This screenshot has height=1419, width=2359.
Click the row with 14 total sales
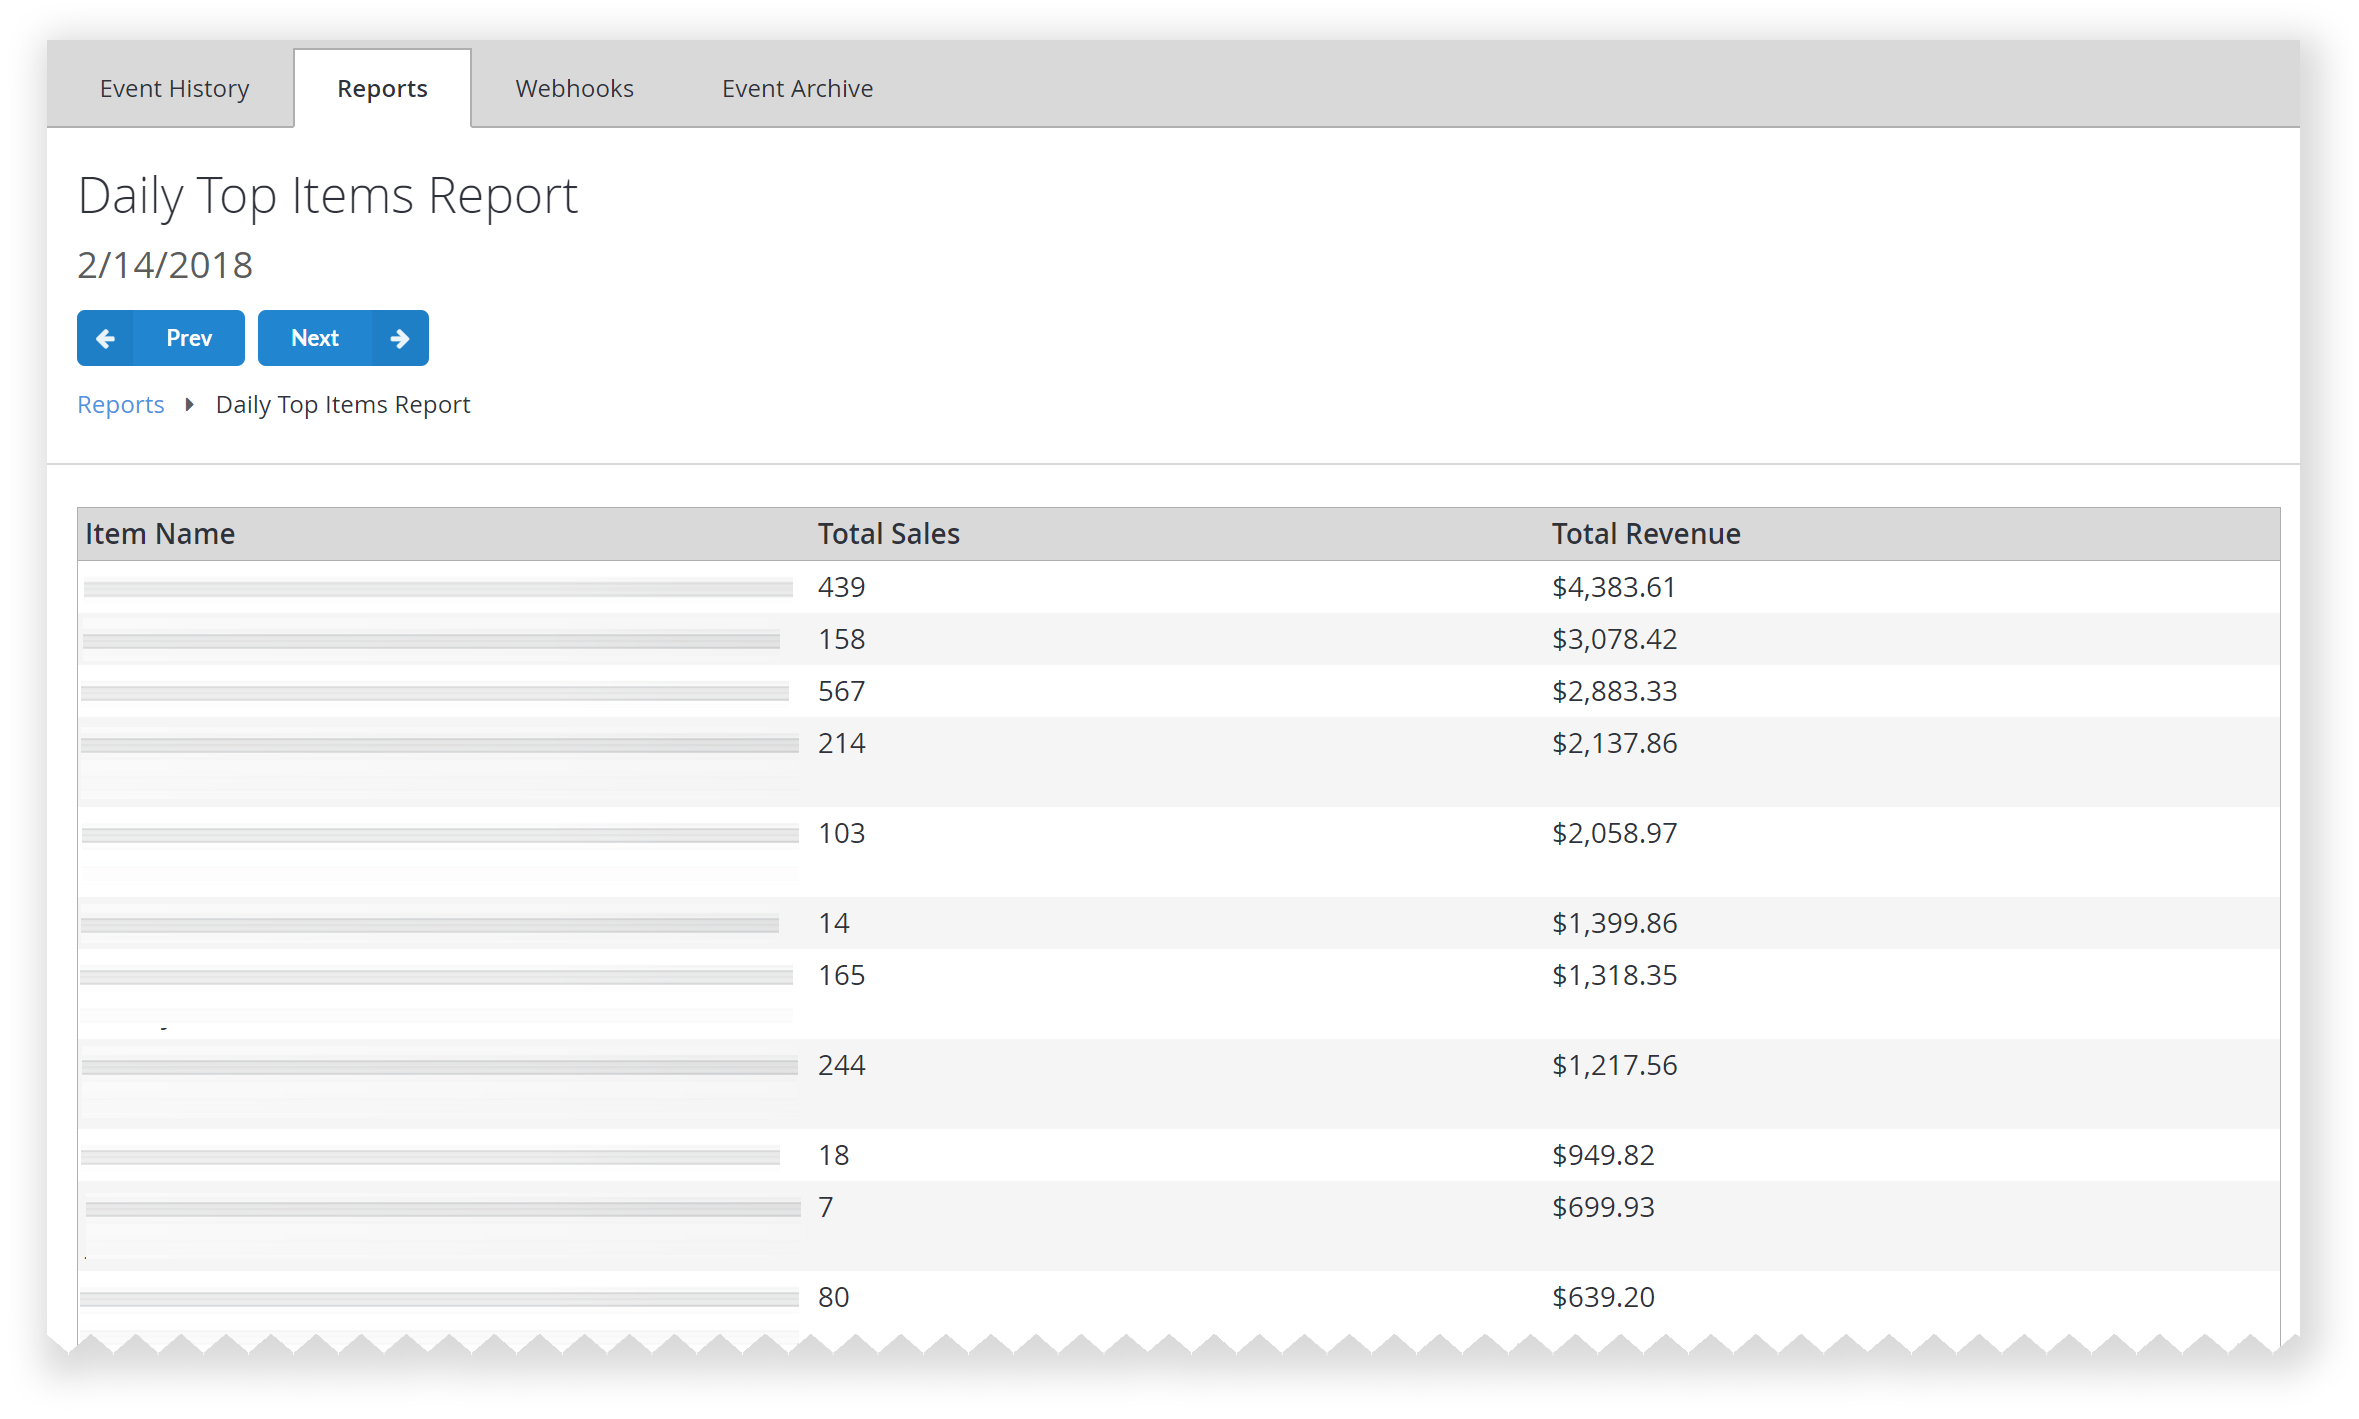pos(1180,922)
